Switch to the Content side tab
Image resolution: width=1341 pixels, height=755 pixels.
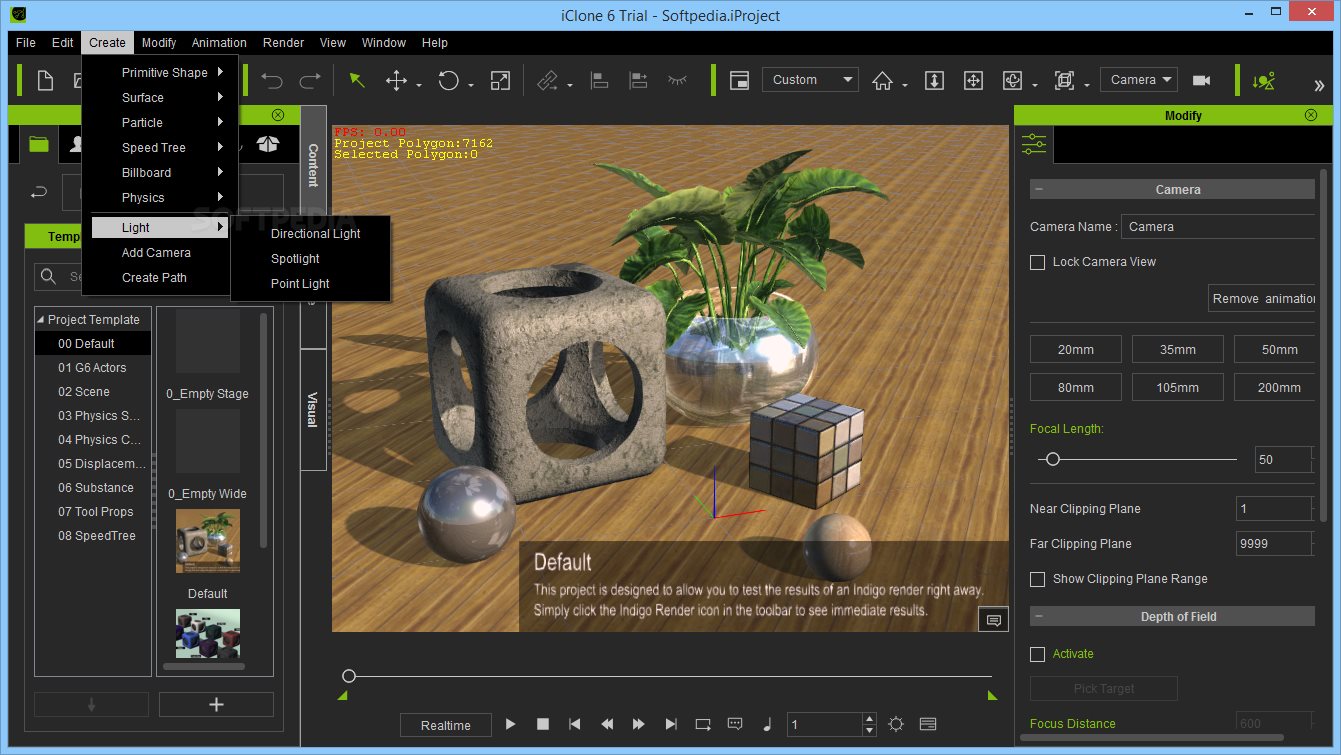(313, 165)
